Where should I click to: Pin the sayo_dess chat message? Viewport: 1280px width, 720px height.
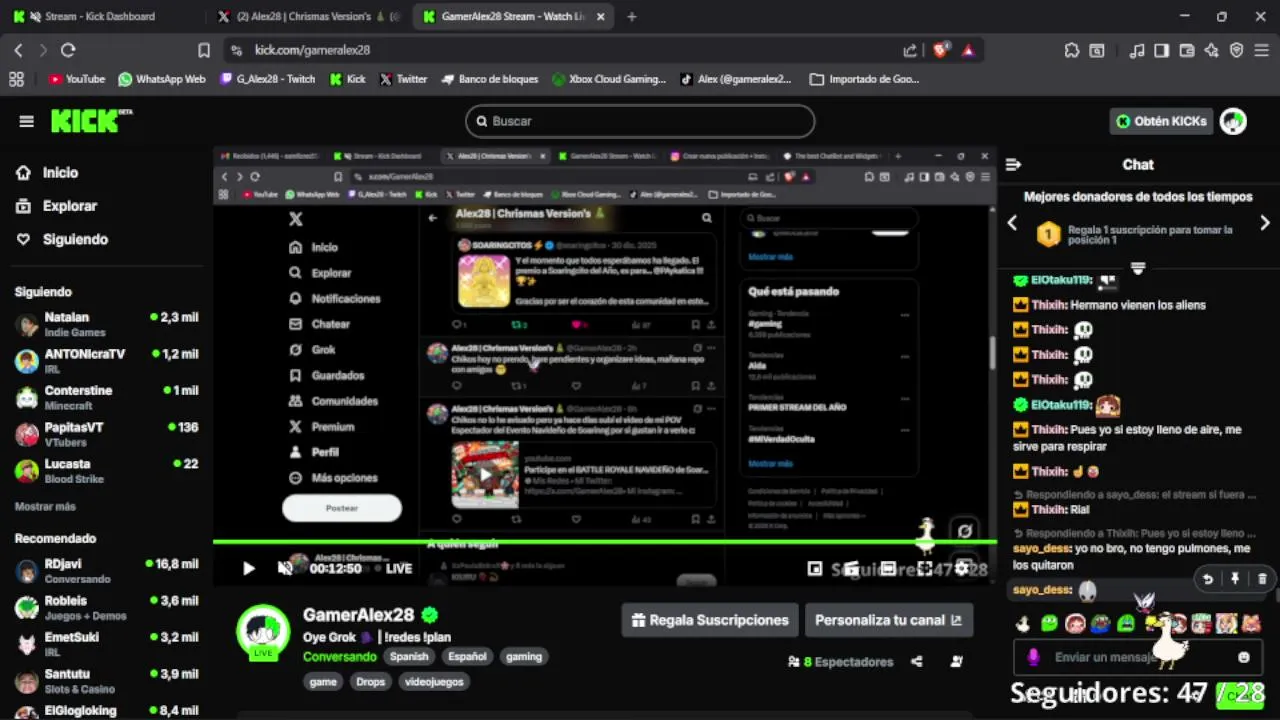tap(1235, 578)
